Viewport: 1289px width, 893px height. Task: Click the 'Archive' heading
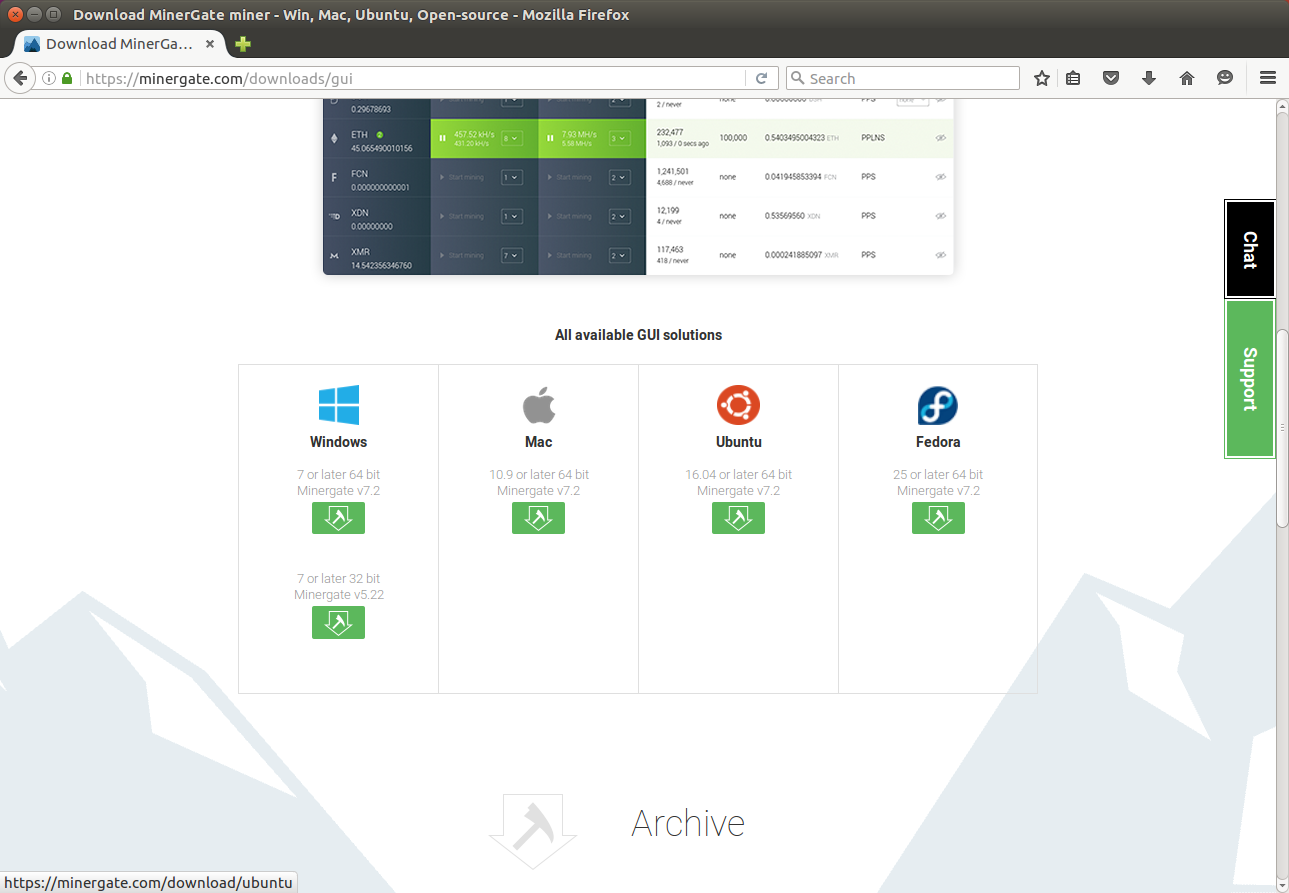pyautogui.click(x=688, y=823)
